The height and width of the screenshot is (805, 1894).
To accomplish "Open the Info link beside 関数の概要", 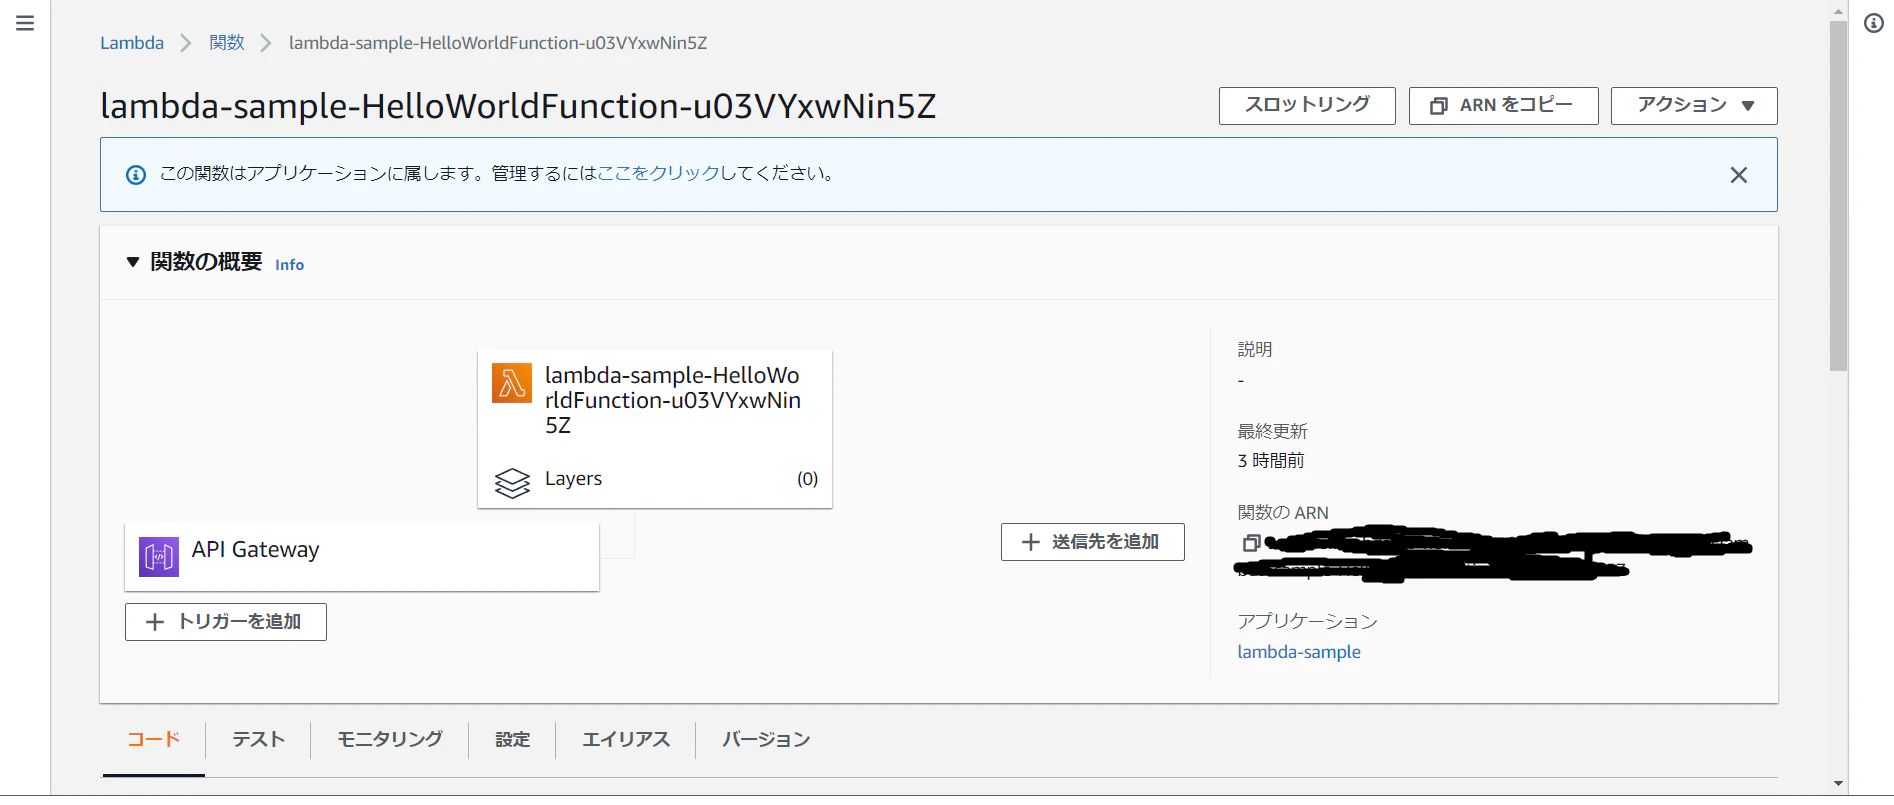I will [290, 265].
